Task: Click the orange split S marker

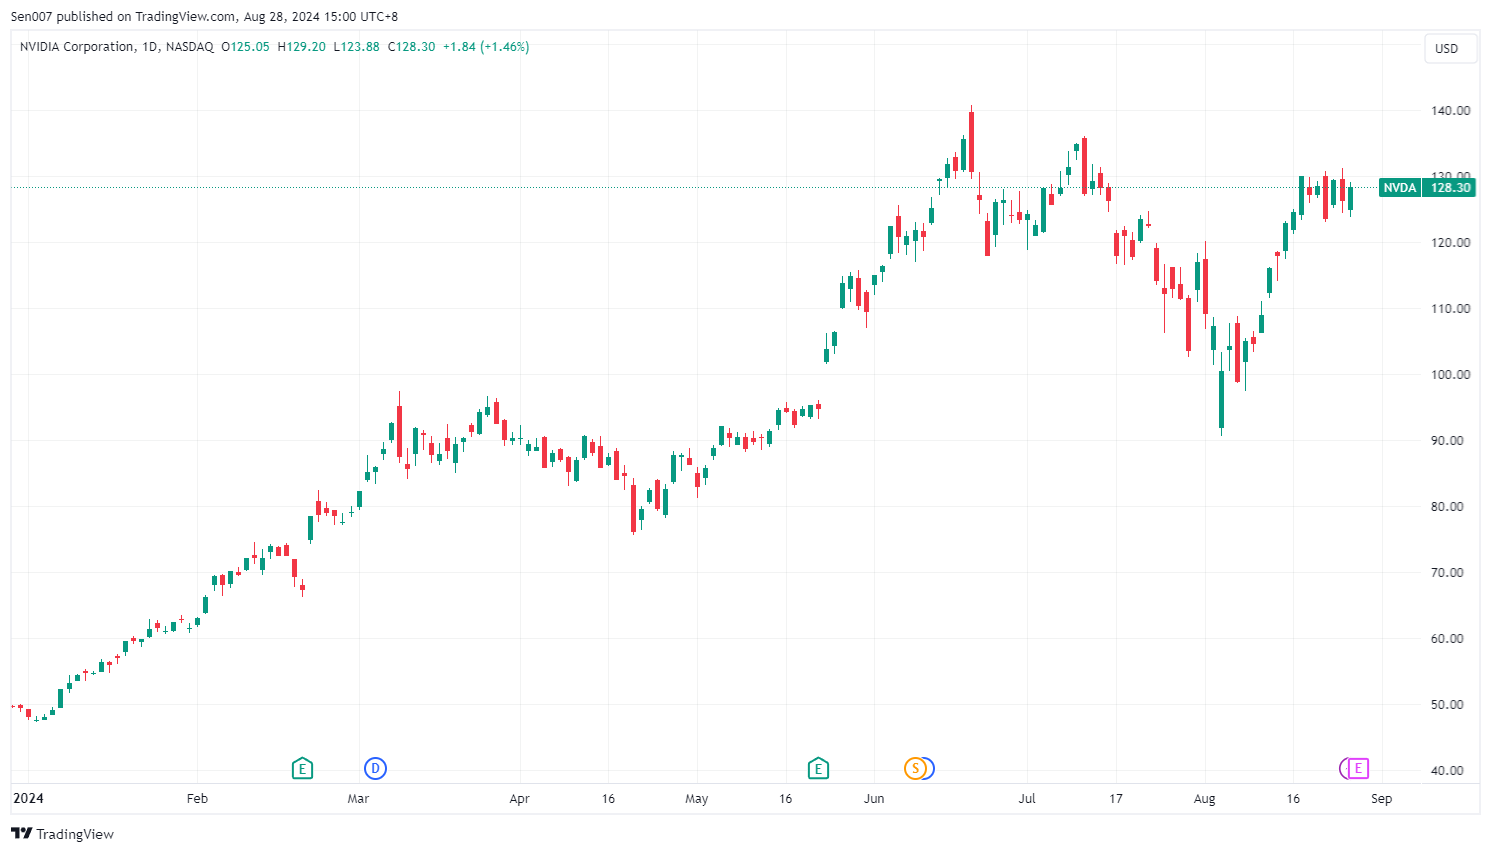Action: 914,768
